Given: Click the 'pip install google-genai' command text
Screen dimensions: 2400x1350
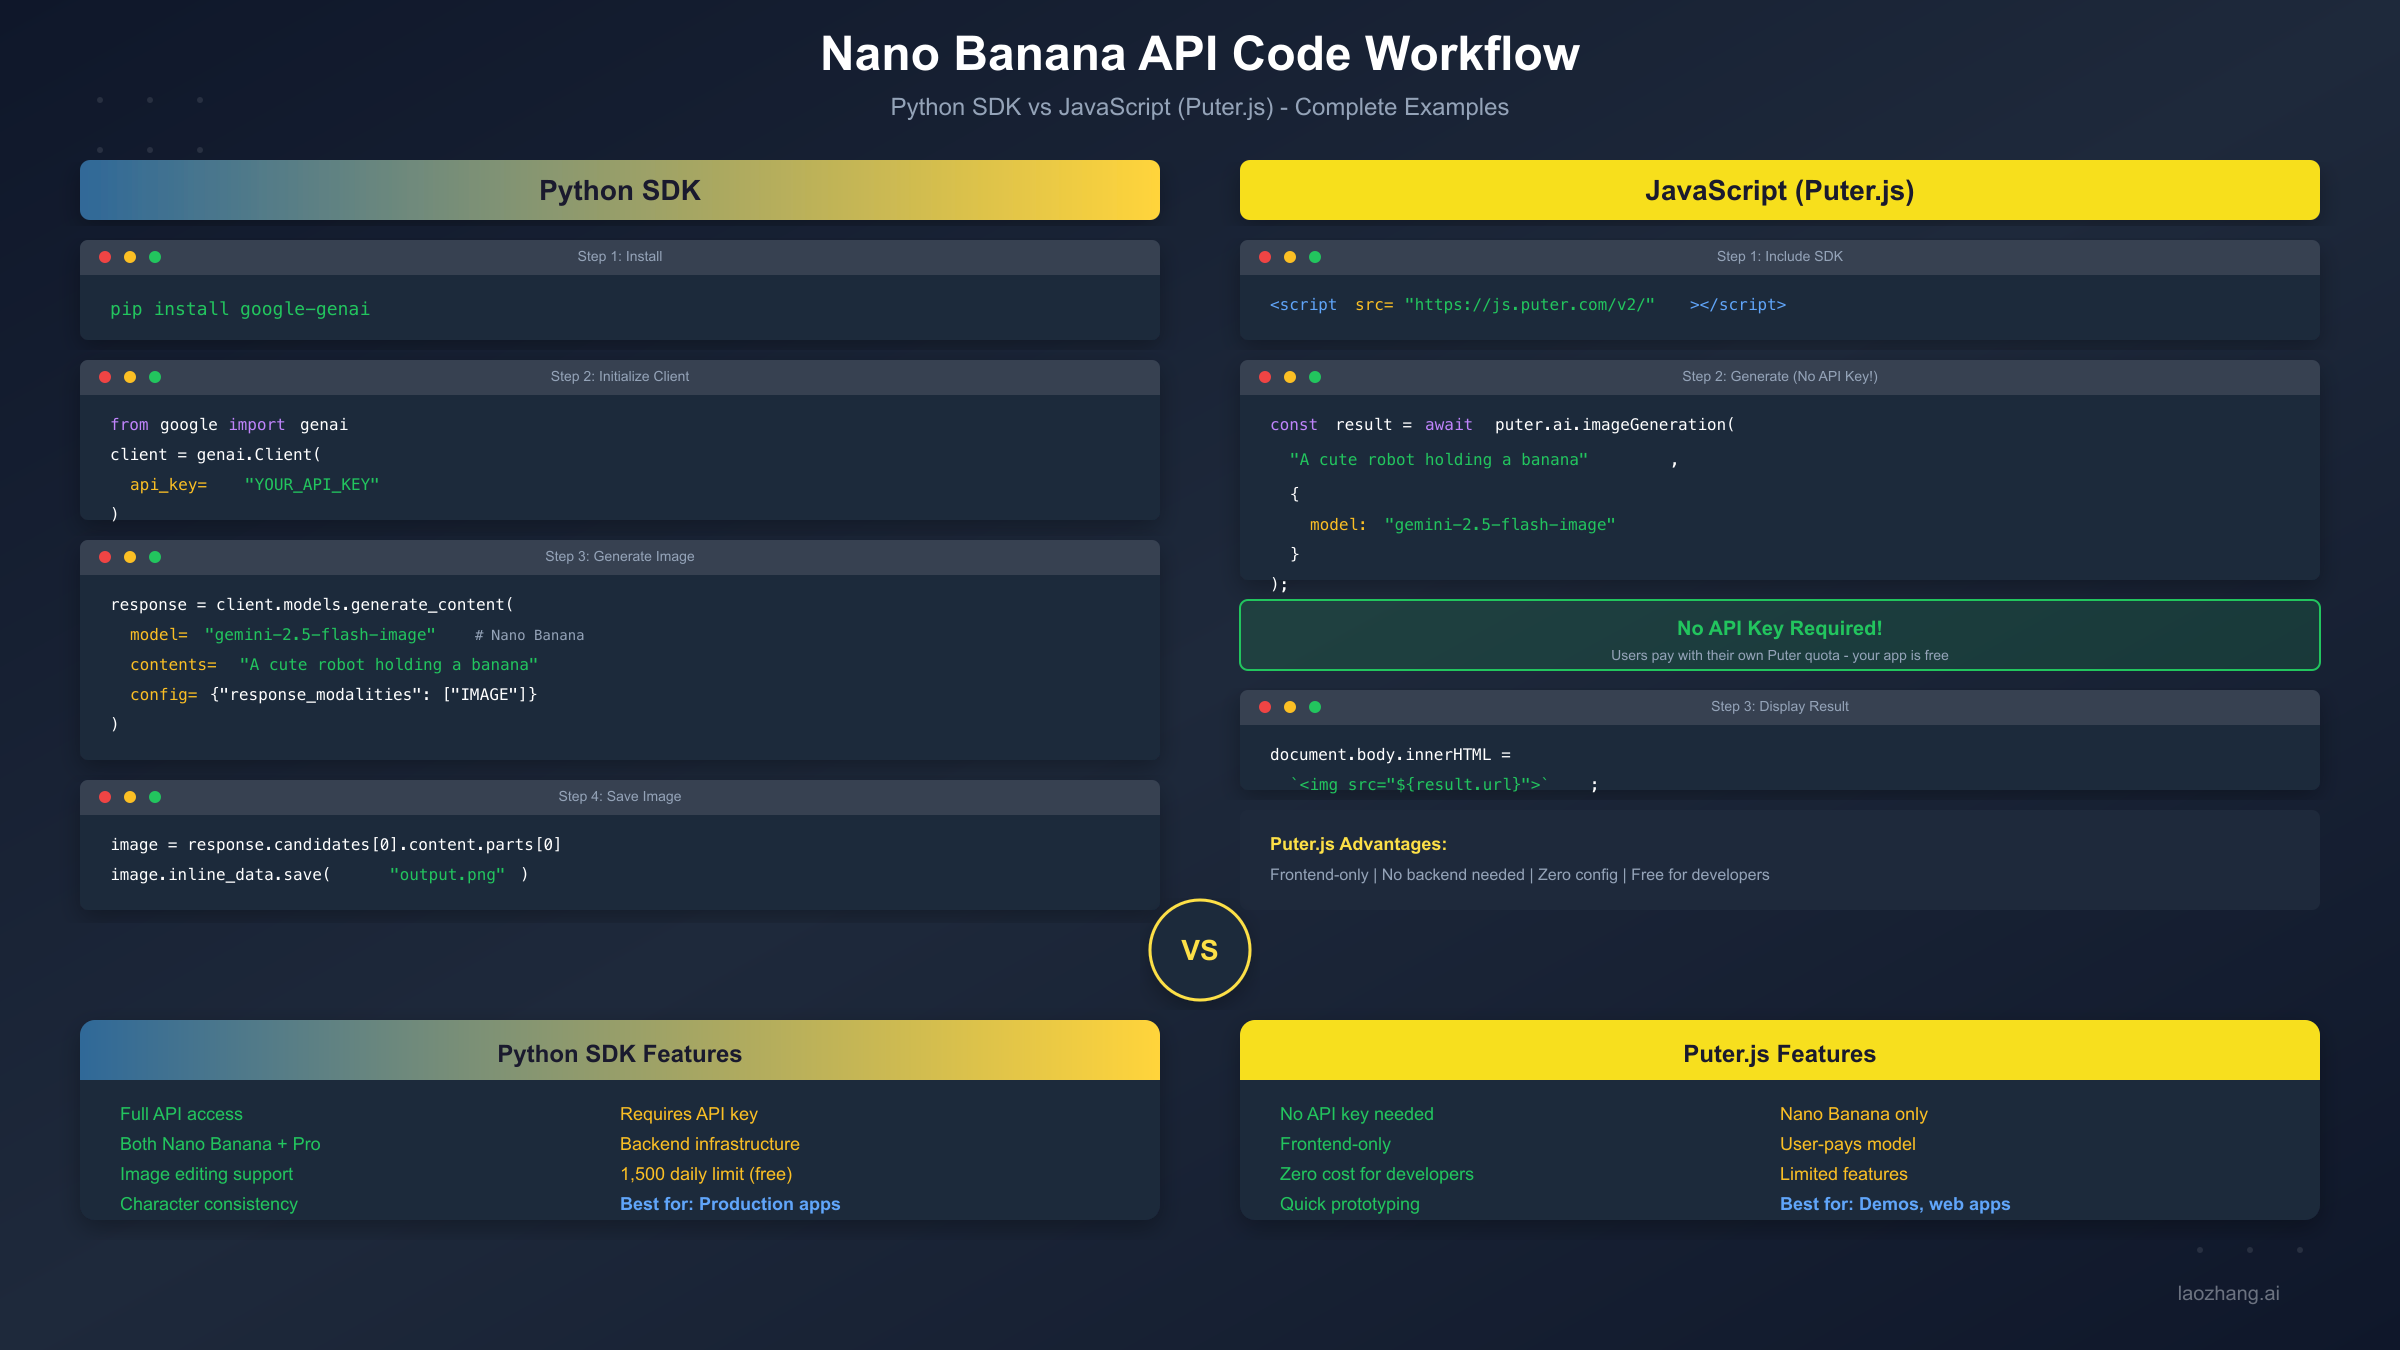Looking at the screenshot, I should (240, 309).
